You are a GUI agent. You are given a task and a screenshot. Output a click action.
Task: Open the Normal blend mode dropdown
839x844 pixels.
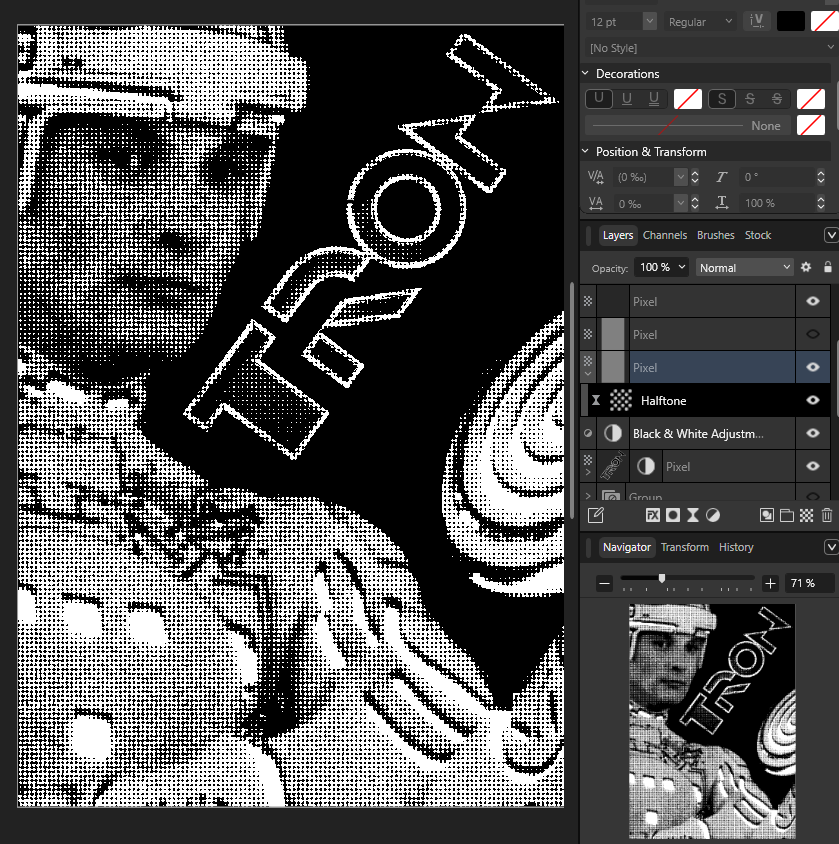[x=745, y=268]
